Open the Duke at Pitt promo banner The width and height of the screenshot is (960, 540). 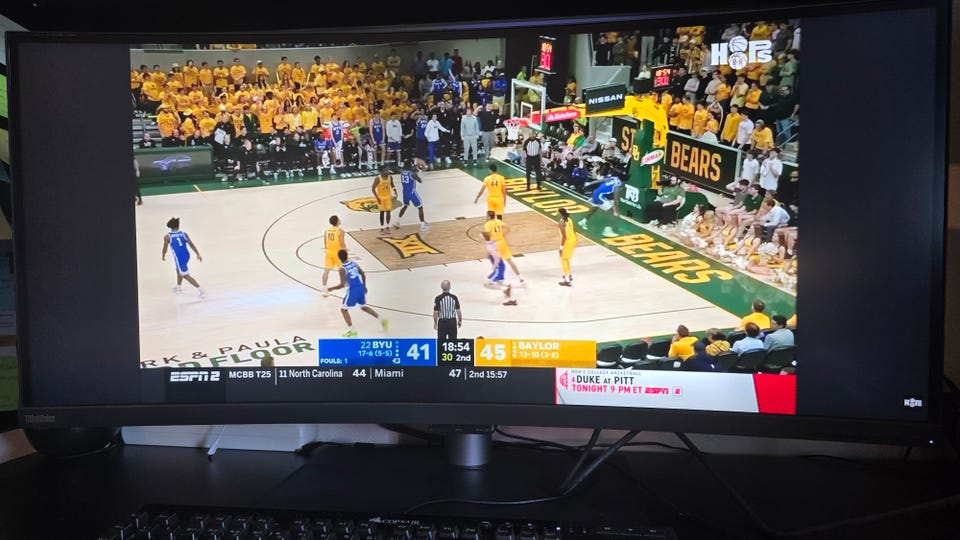tap(655, 391)
